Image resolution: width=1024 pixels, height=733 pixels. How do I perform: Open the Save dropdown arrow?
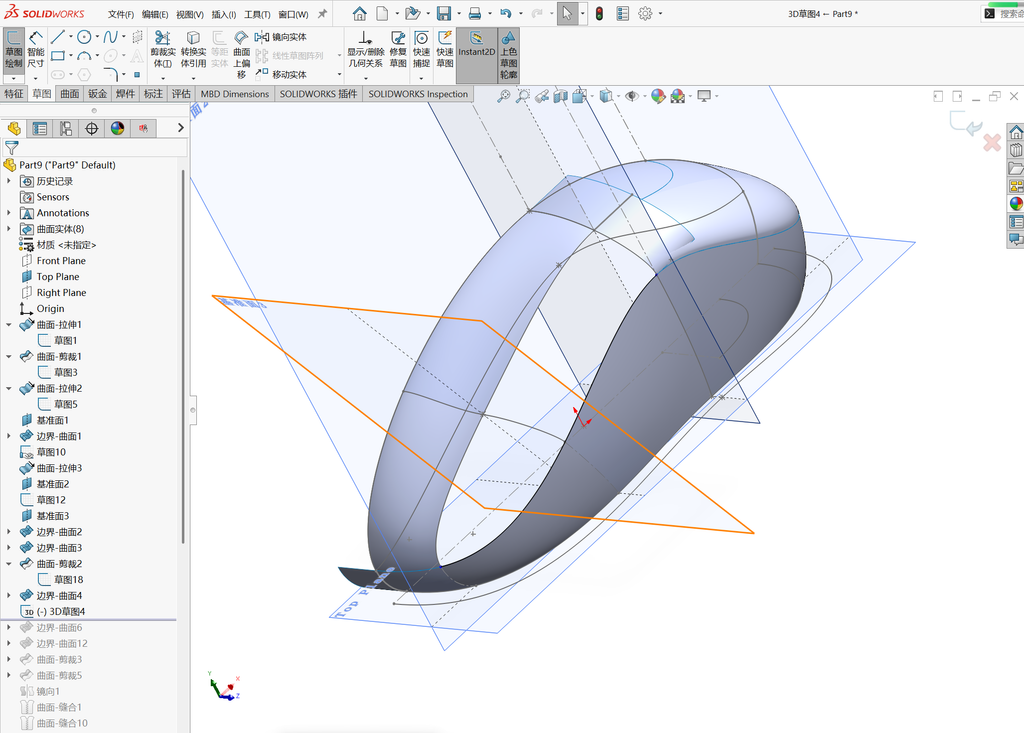coord(458,14)
